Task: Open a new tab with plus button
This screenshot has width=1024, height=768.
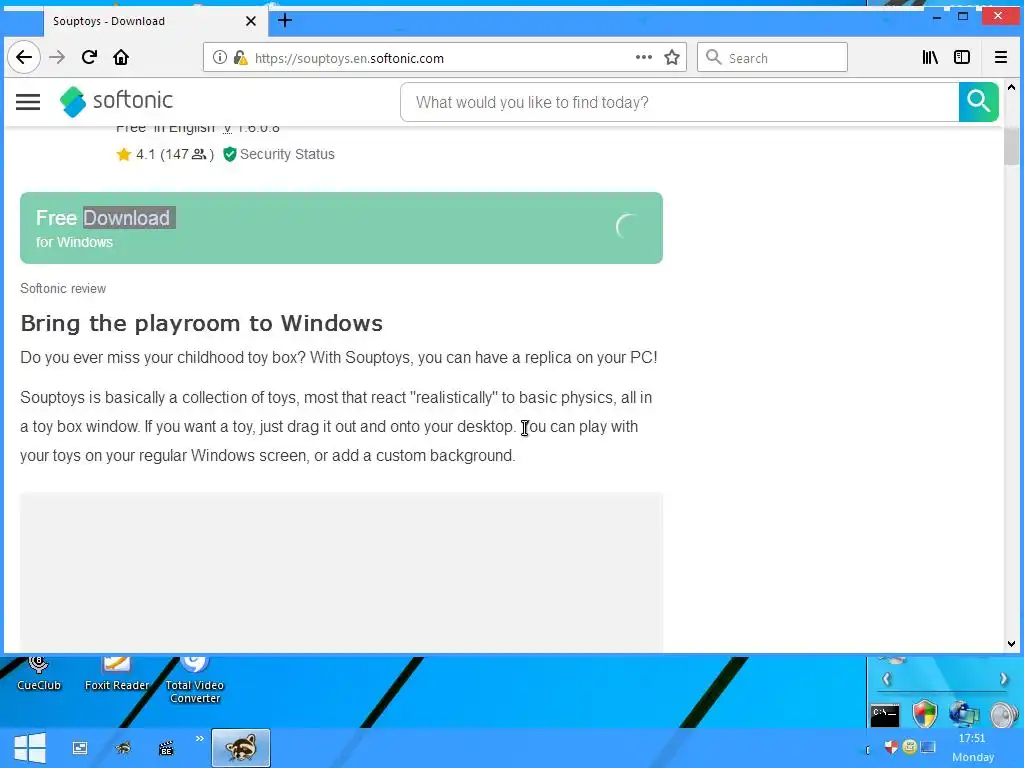Action: 285,20
